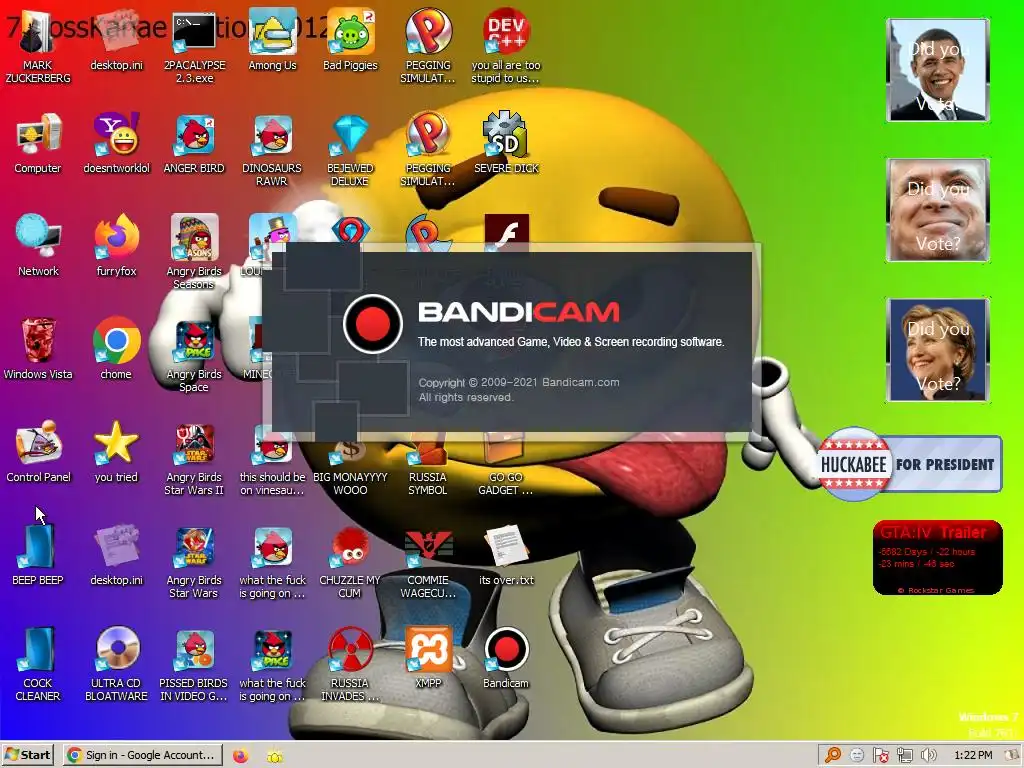
Task: Select the Angry Birds Star Wars icon
Action: [194, 562]
